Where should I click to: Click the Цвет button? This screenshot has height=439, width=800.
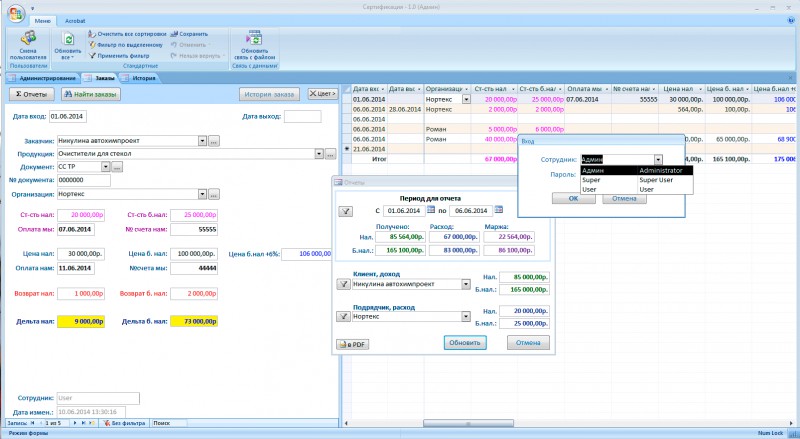tap(322, 94)
